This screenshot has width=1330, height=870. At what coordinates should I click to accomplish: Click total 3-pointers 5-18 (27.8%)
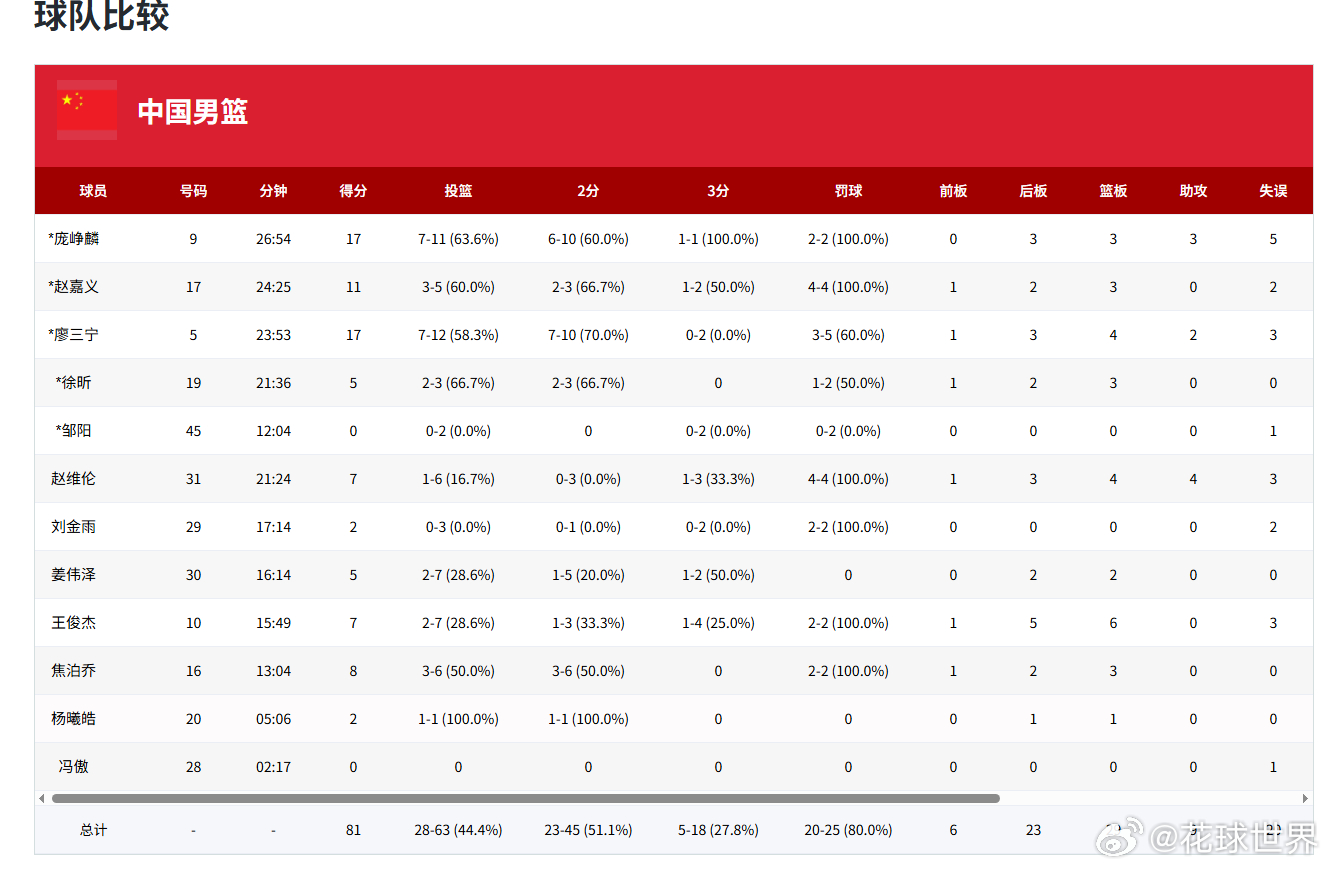(718, 830)
